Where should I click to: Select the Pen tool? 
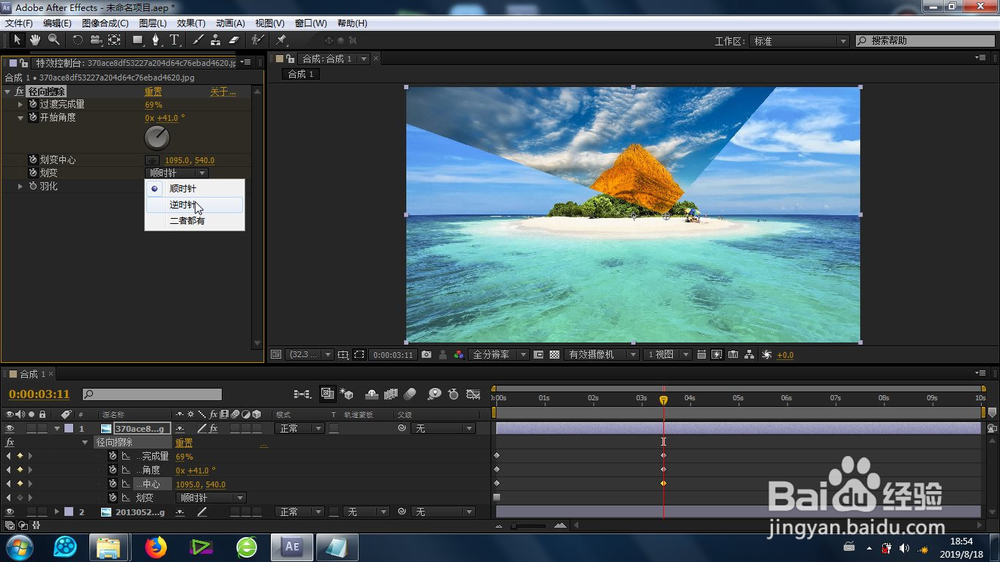coord(155,40)
